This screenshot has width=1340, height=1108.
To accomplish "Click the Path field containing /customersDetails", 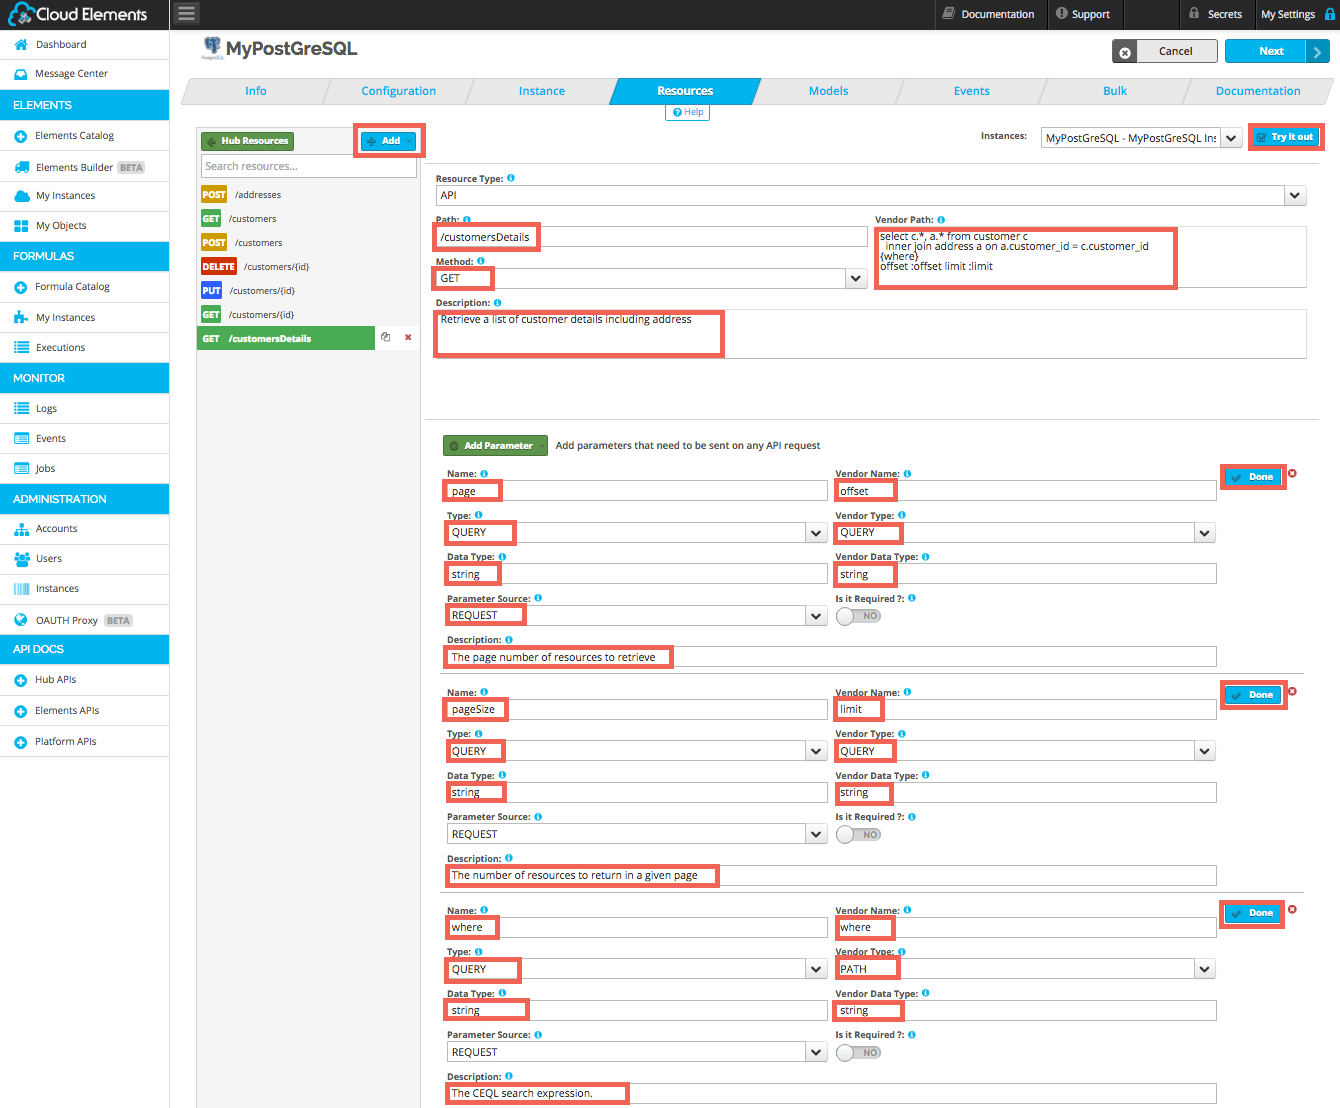I will pyautogui.click(x=651, y=237).
